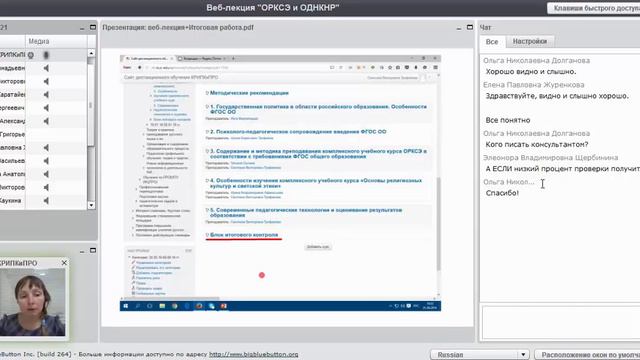The width and height of the screenshot is (640, 360).
Task: Click presentation title 'веб-лекция+Итоговая работа.pdf'
Action: tap(200, 27)
